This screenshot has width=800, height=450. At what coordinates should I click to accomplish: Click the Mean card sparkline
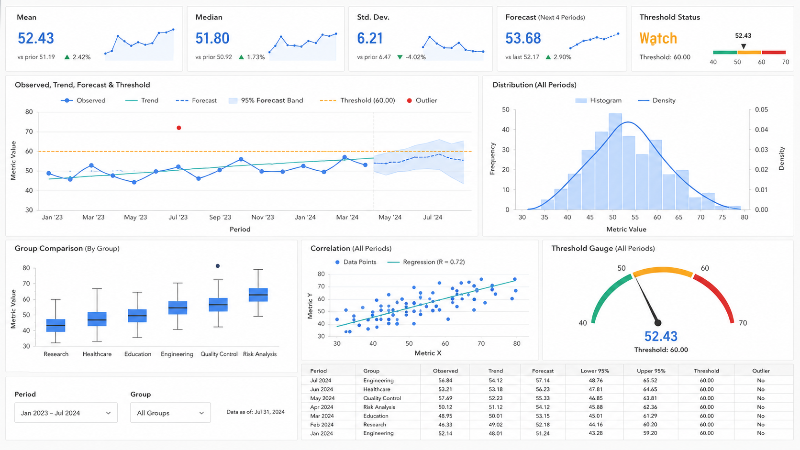[x=139, y=45]
